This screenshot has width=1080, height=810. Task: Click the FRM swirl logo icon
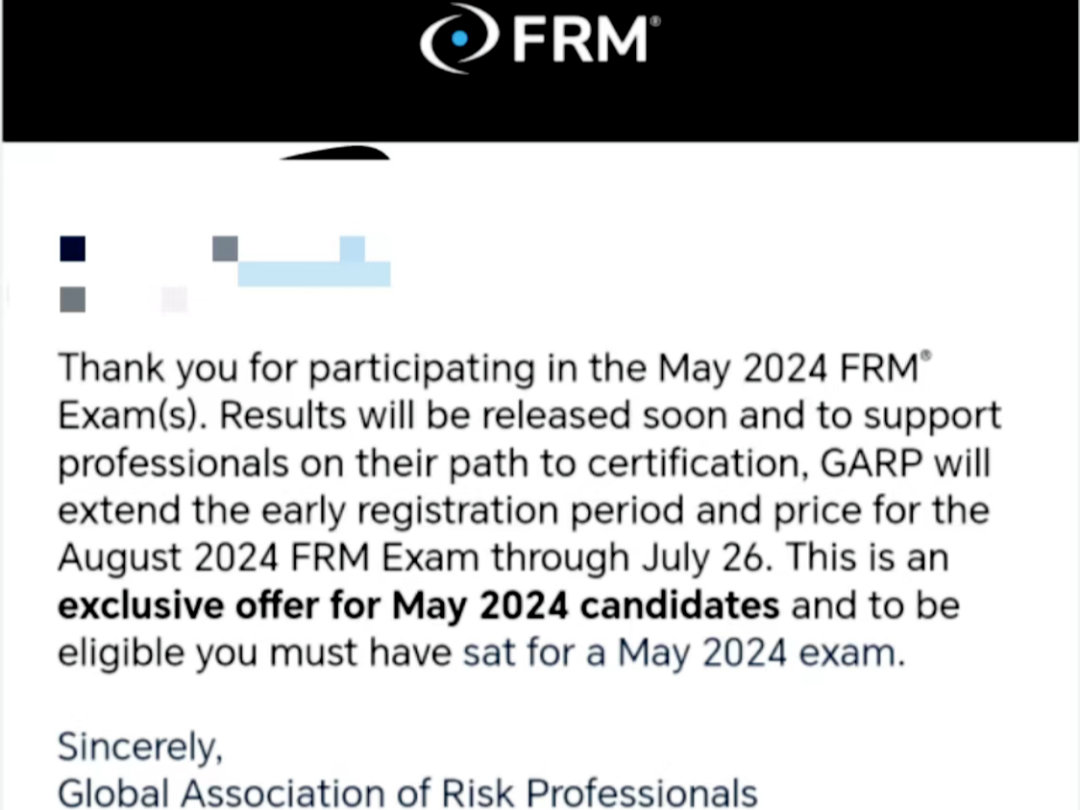point(459,39)
